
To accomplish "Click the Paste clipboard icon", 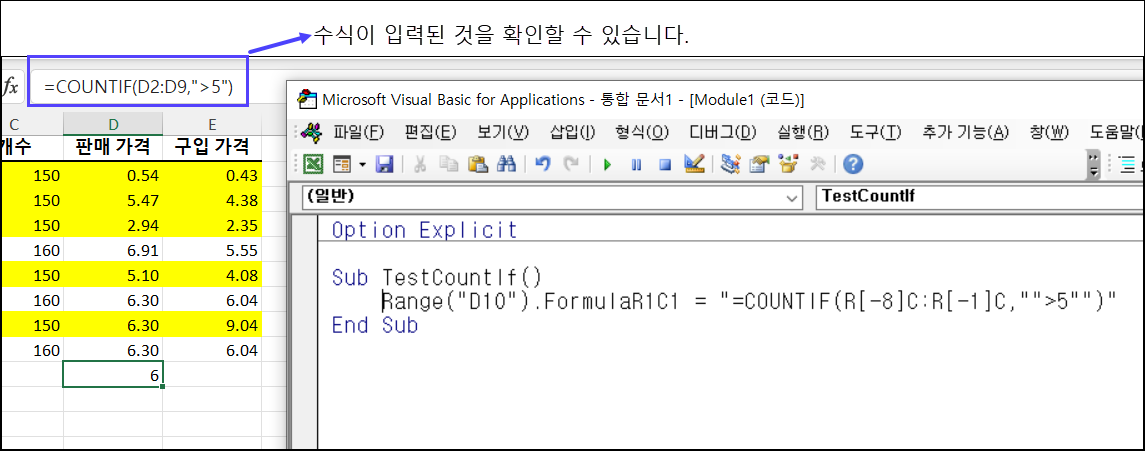I will (478, 165).
